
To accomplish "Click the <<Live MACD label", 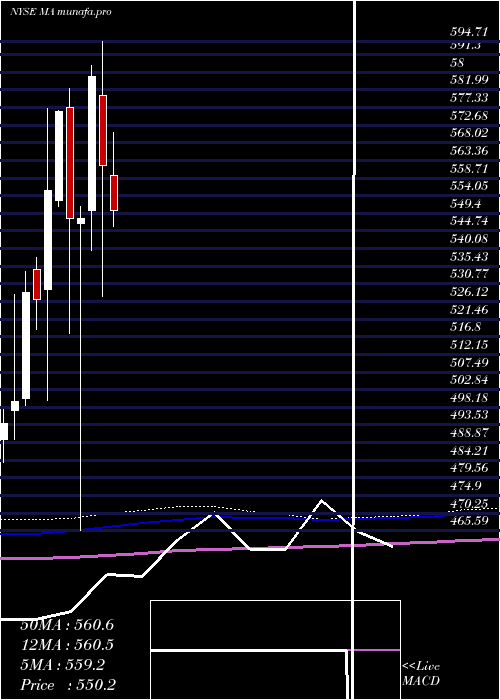I will click(x=421, y=674).
